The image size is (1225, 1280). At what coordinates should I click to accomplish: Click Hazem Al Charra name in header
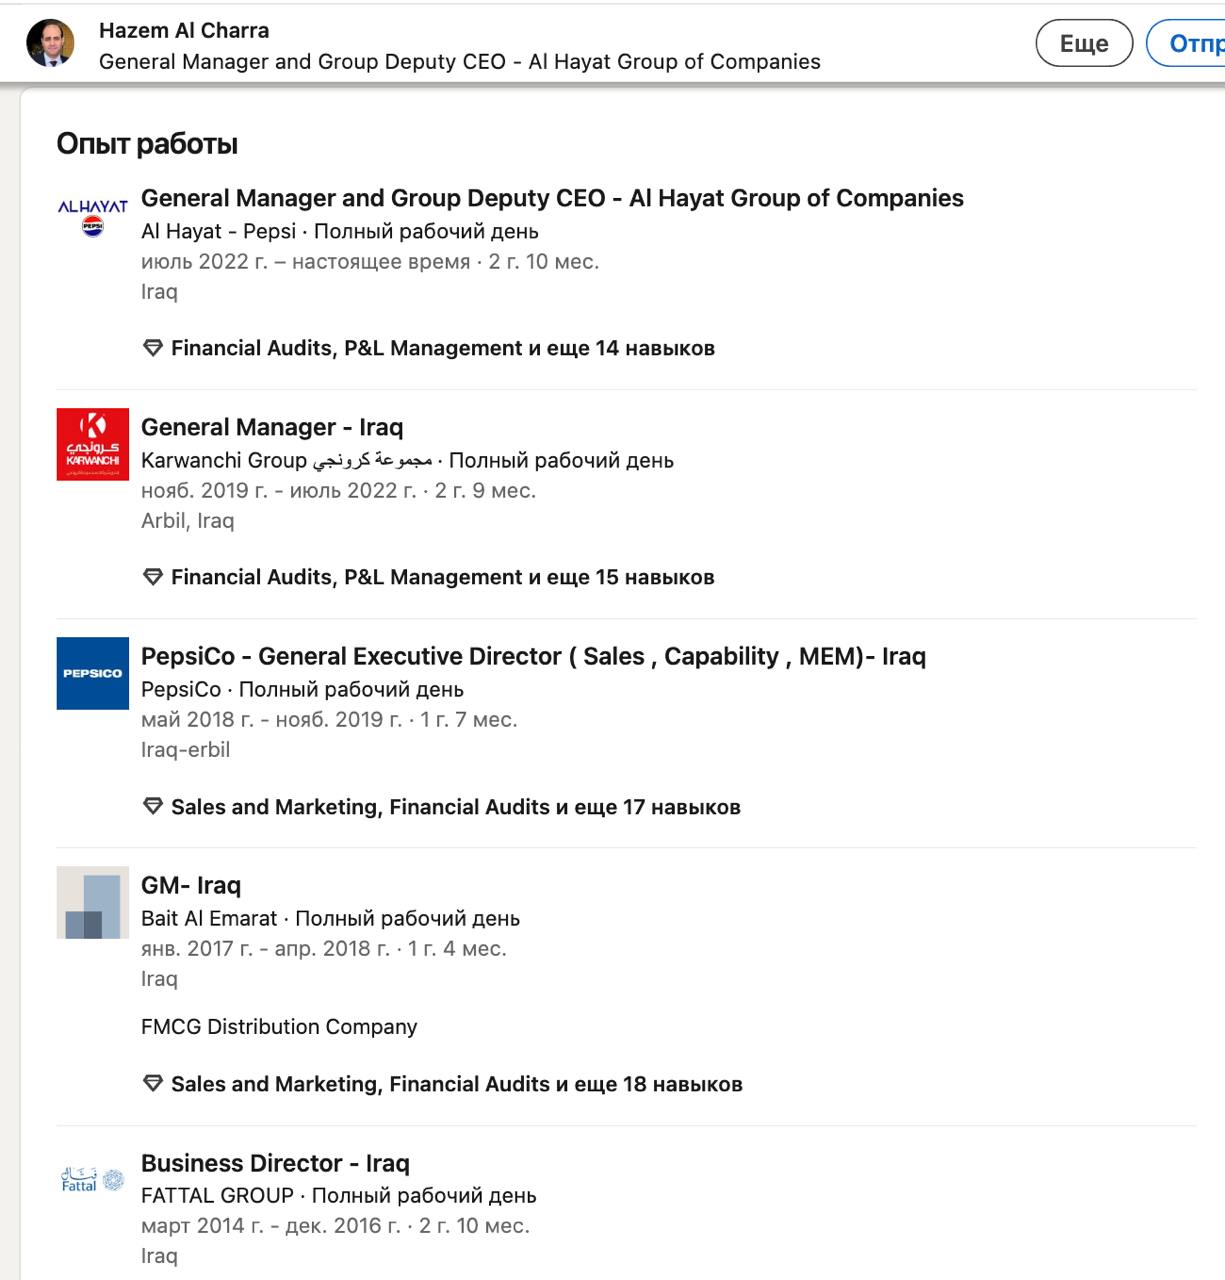click(x=184, y=30)
